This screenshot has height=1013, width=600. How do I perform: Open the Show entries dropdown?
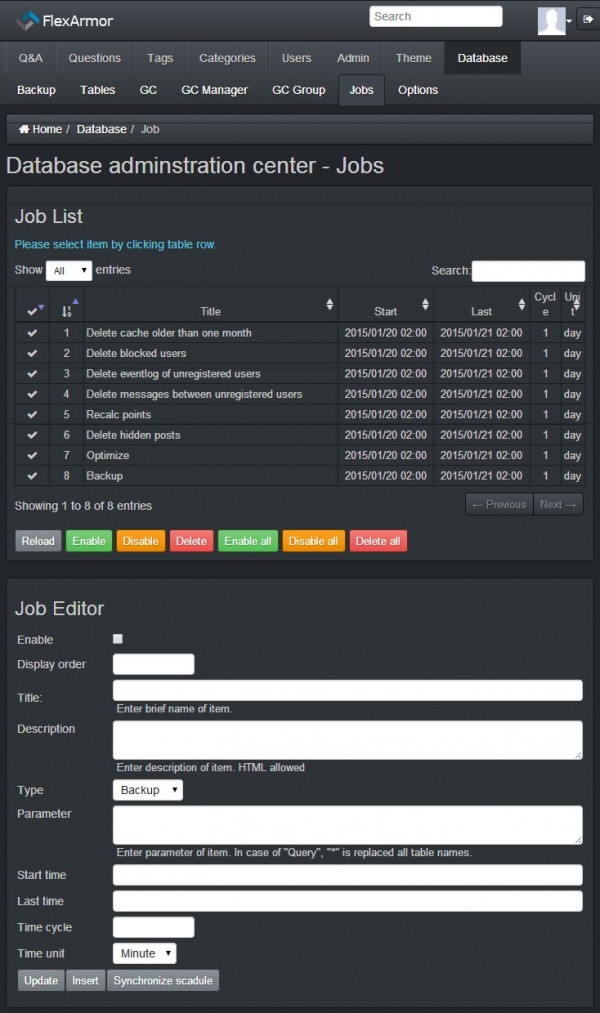click(68, 271)
